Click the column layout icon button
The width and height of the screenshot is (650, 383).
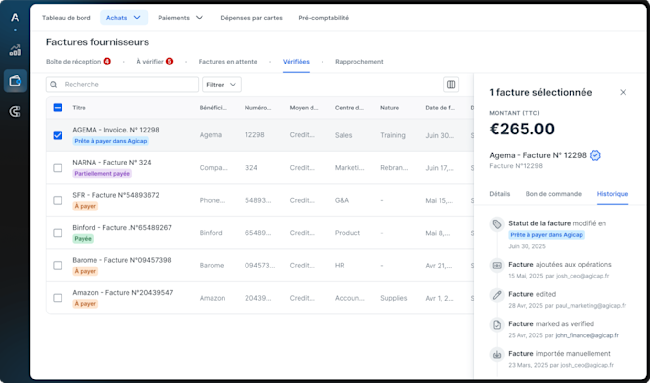coord(451,85)
